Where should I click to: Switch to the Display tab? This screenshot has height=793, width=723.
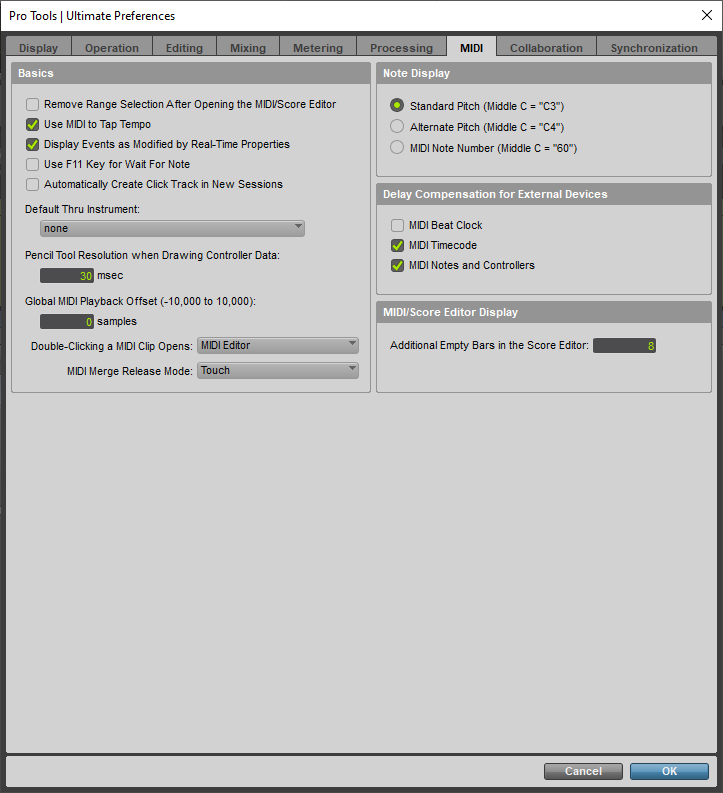pos(38,48)
